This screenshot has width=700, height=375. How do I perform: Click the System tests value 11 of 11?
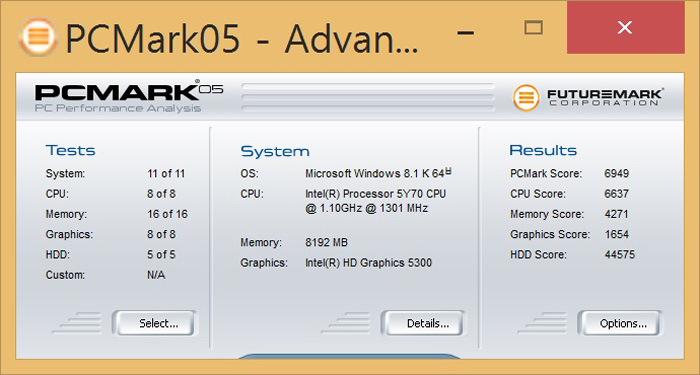[x=166, y=174]
